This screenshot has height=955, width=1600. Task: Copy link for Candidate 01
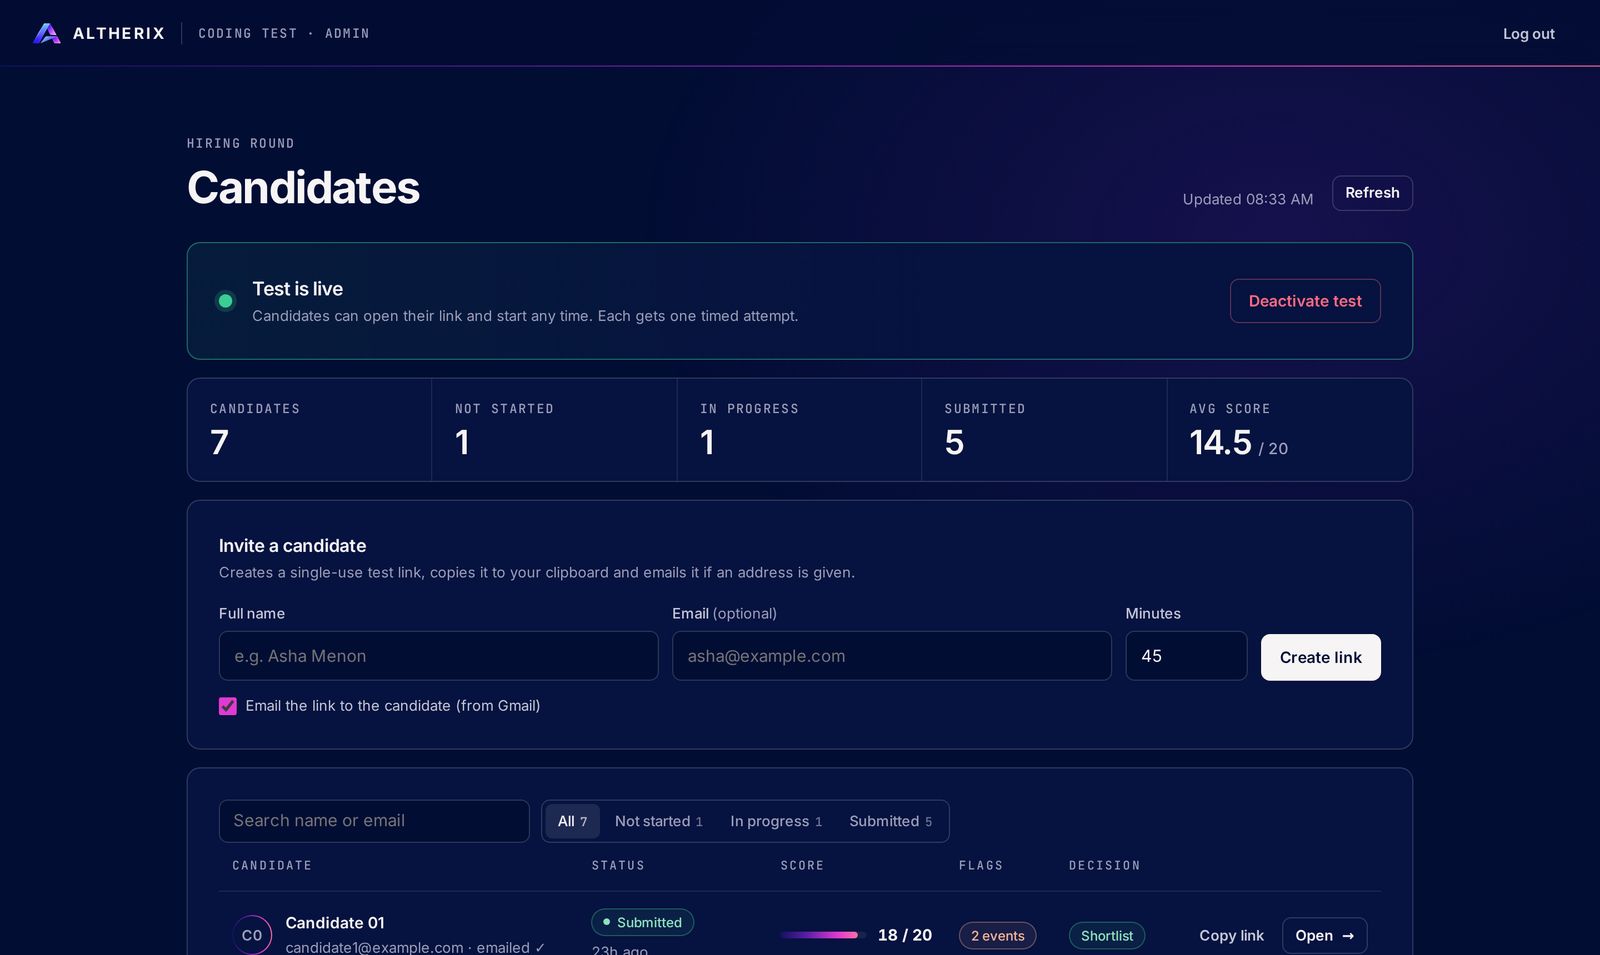(1231, 936)
